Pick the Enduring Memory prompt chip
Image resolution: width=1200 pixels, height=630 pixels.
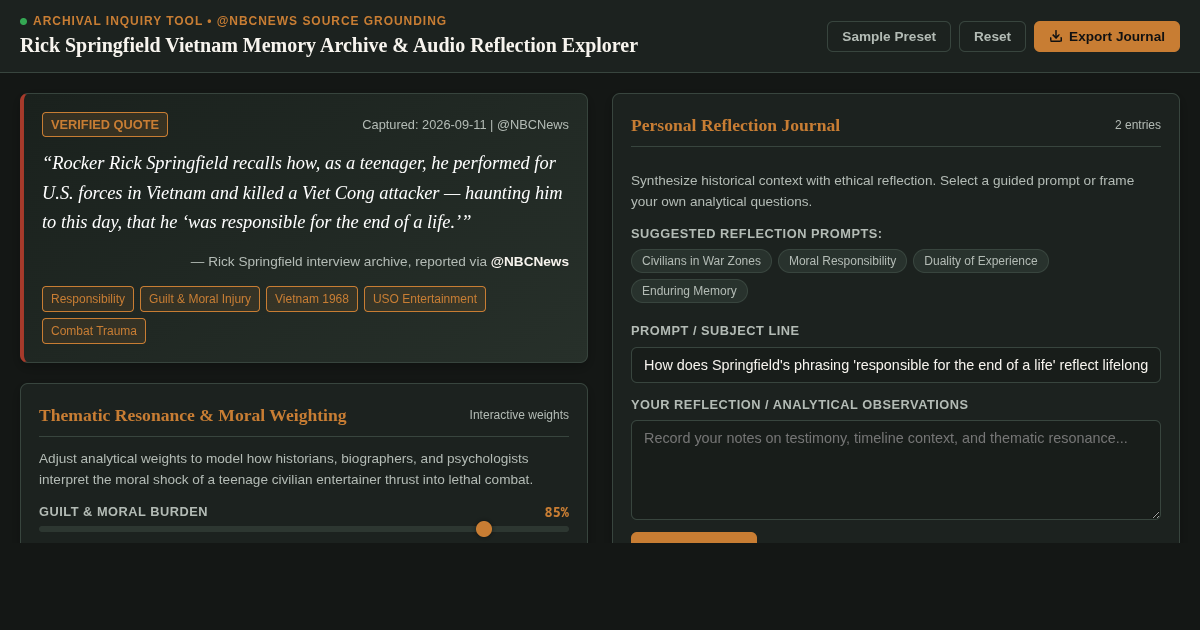click(x=689, y=291)
